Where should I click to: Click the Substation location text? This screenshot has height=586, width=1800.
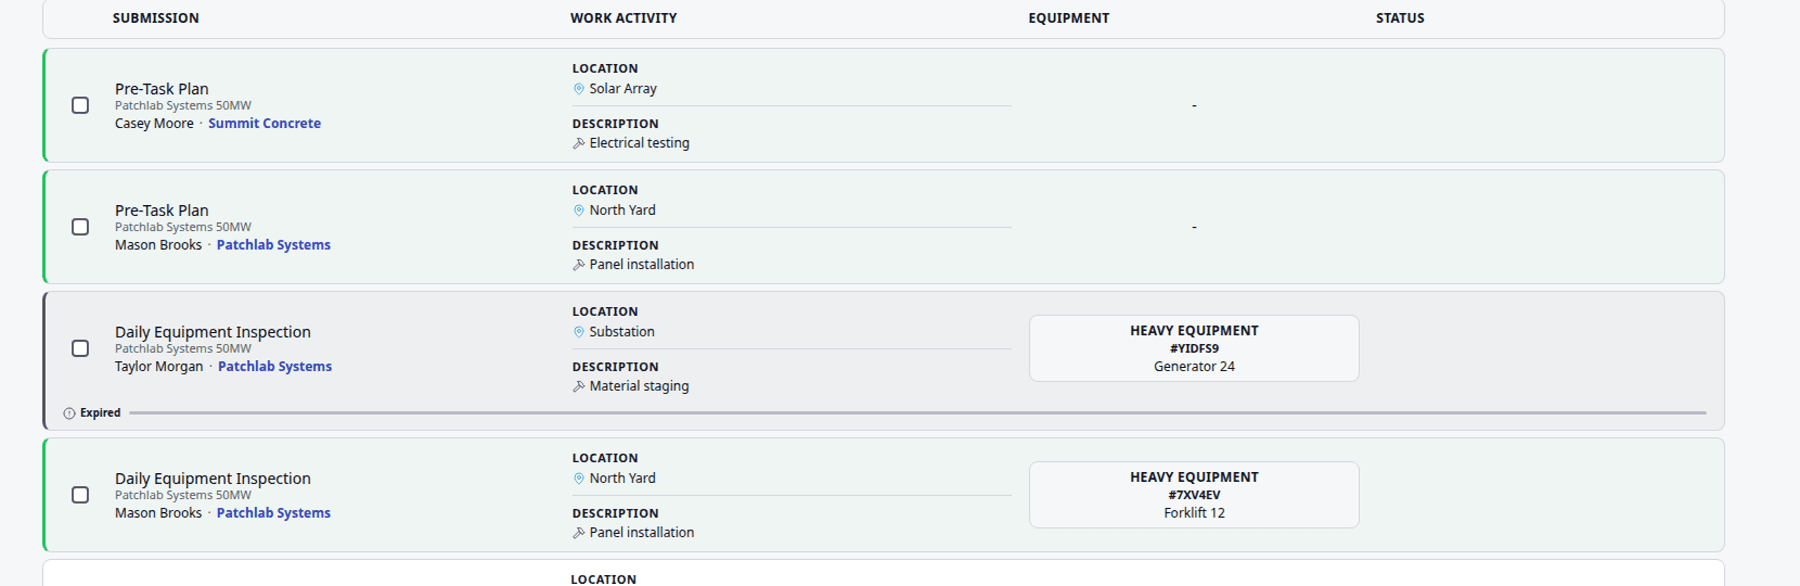tap(622, 332)
